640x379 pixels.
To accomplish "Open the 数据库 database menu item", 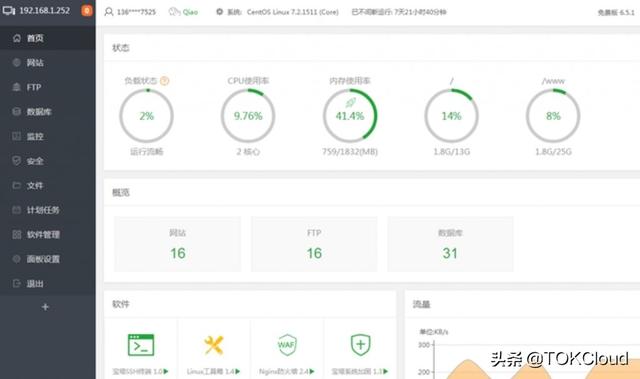I will 48,112.
